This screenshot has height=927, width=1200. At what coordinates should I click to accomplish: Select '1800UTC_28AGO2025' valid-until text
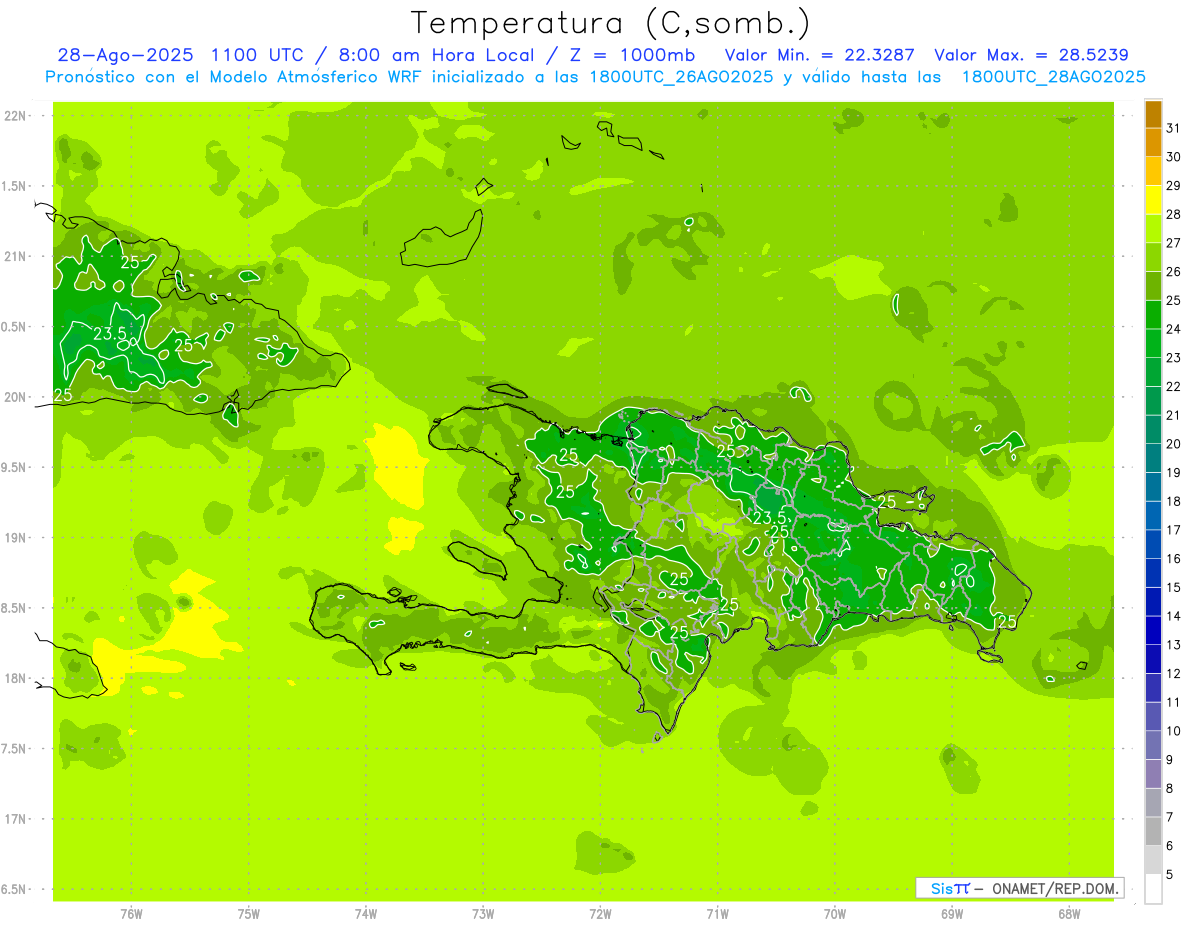(1053, 77)
